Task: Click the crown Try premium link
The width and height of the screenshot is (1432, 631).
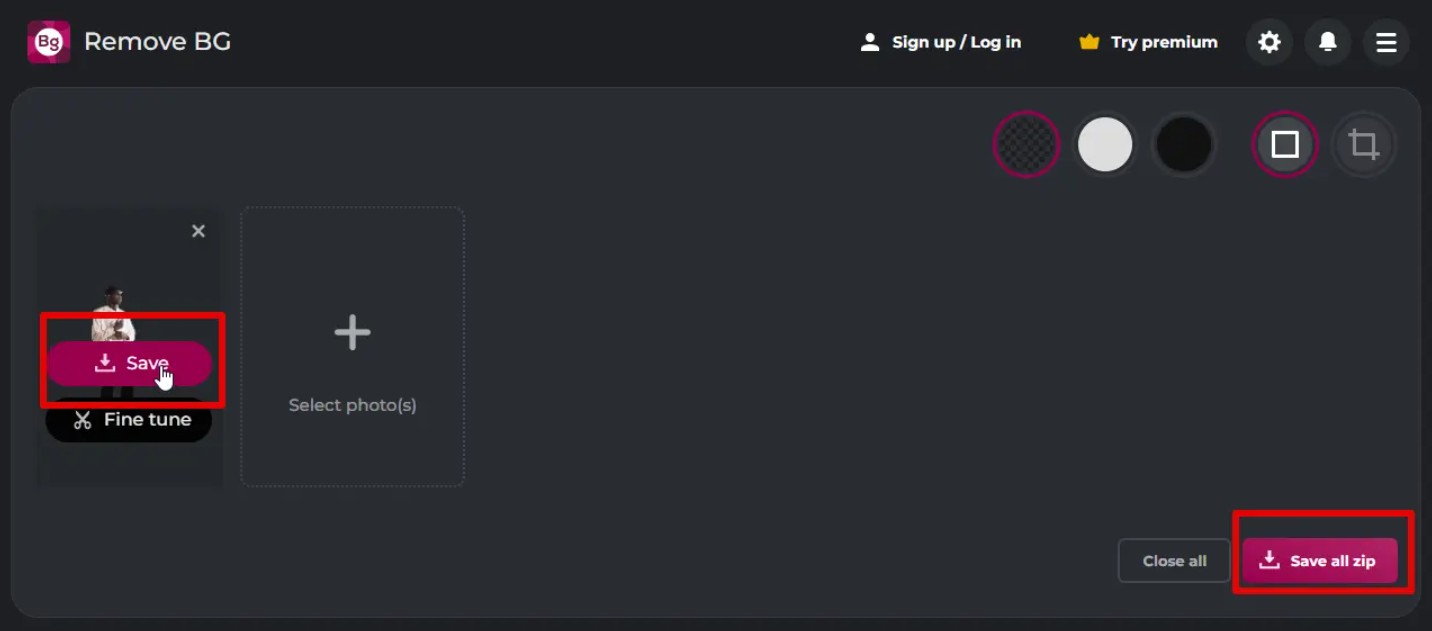Action: [x=1148, y=42]
